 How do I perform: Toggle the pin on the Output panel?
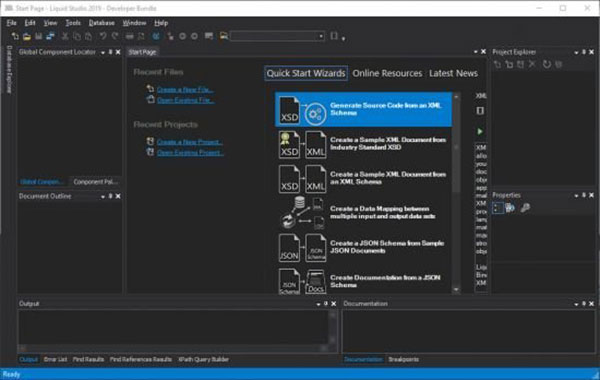click(326, 303)
